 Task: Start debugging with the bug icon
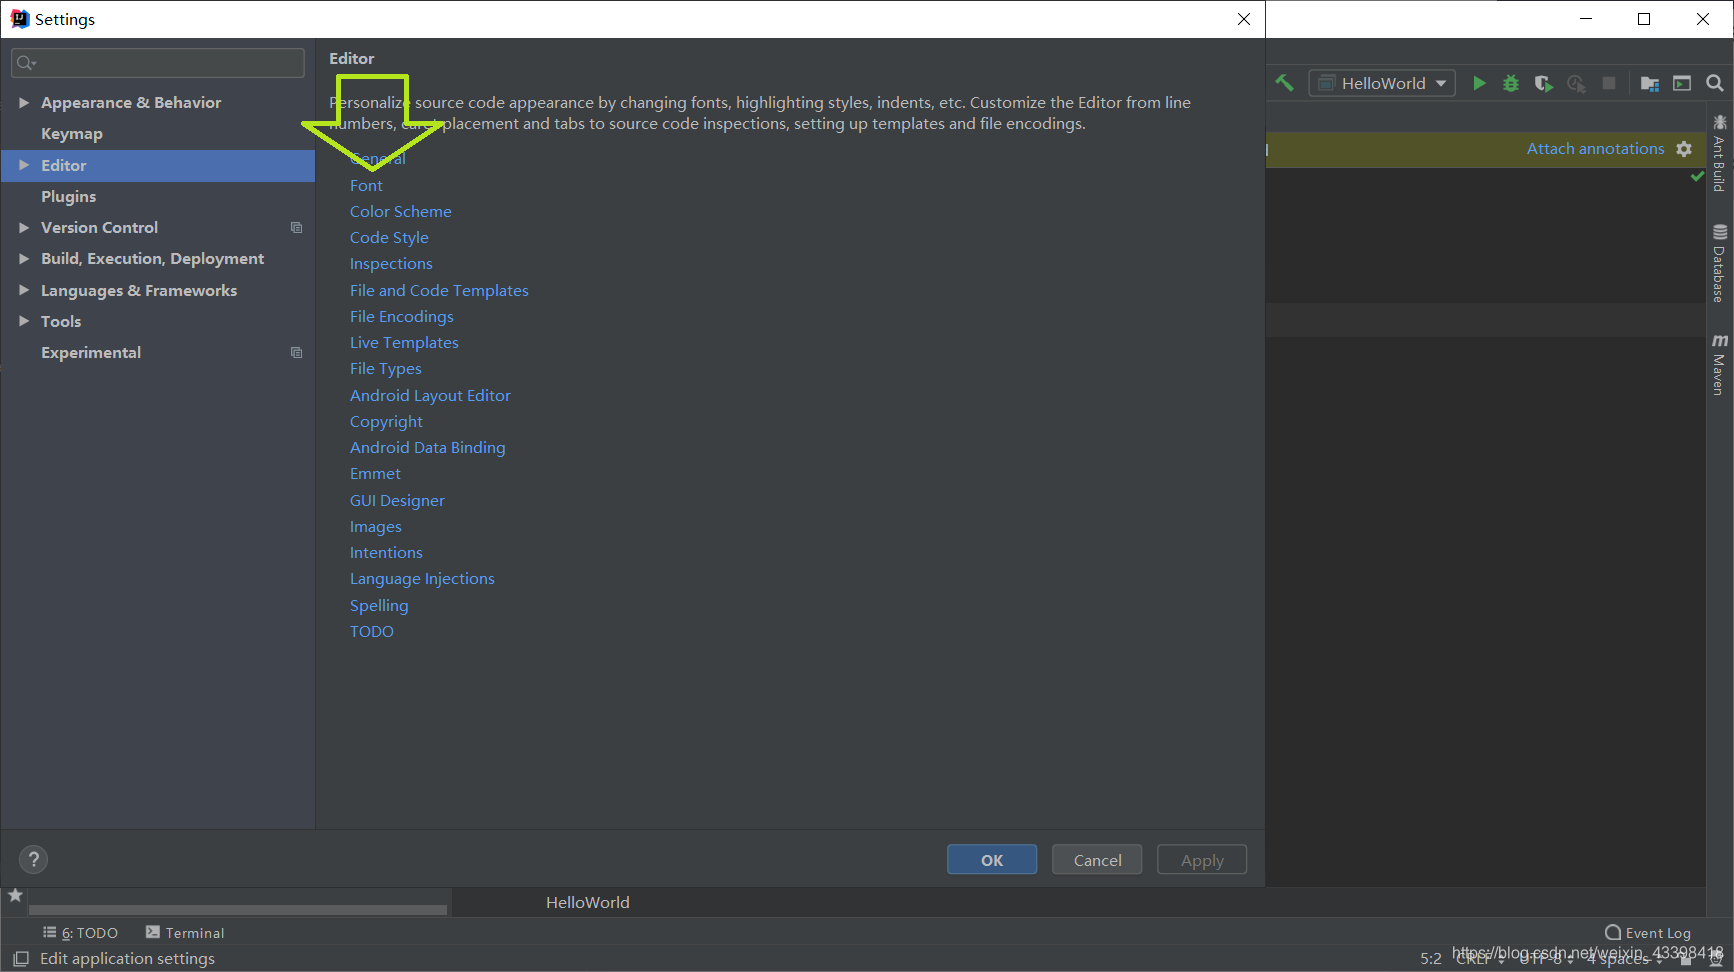[1511, 83]
